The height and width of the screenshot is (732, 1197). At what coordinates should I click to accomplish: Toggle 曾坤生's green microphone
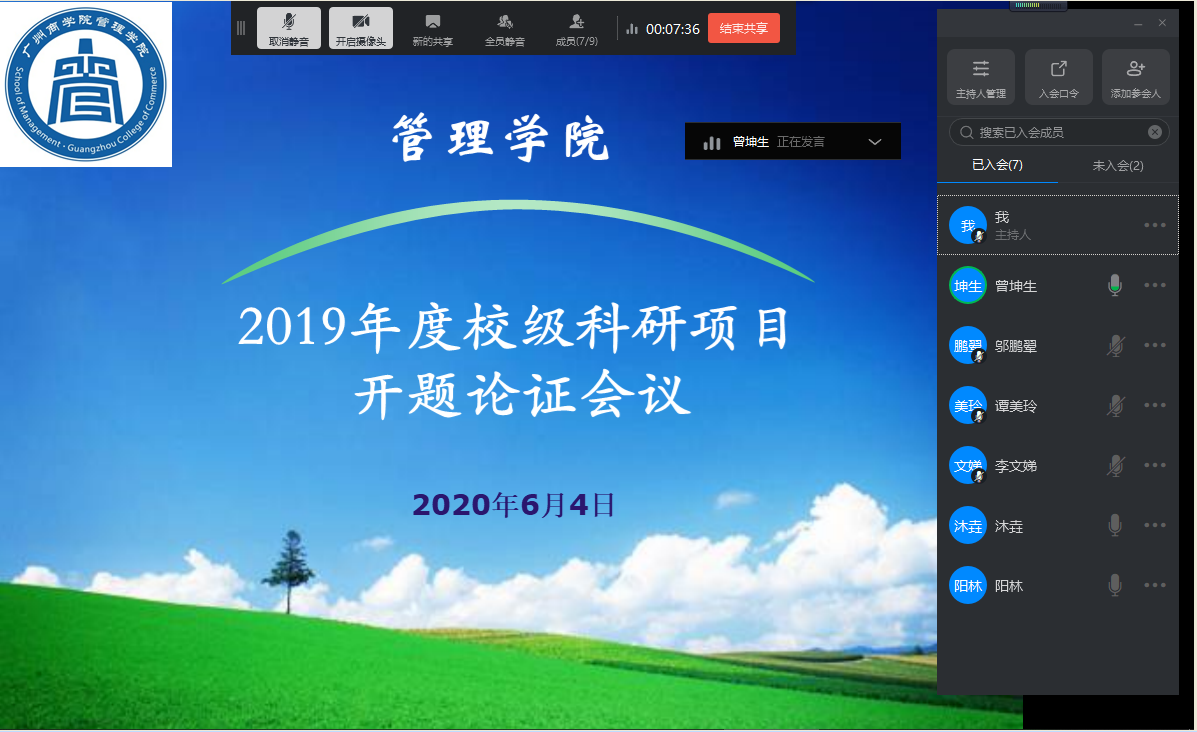(1115, 286)
